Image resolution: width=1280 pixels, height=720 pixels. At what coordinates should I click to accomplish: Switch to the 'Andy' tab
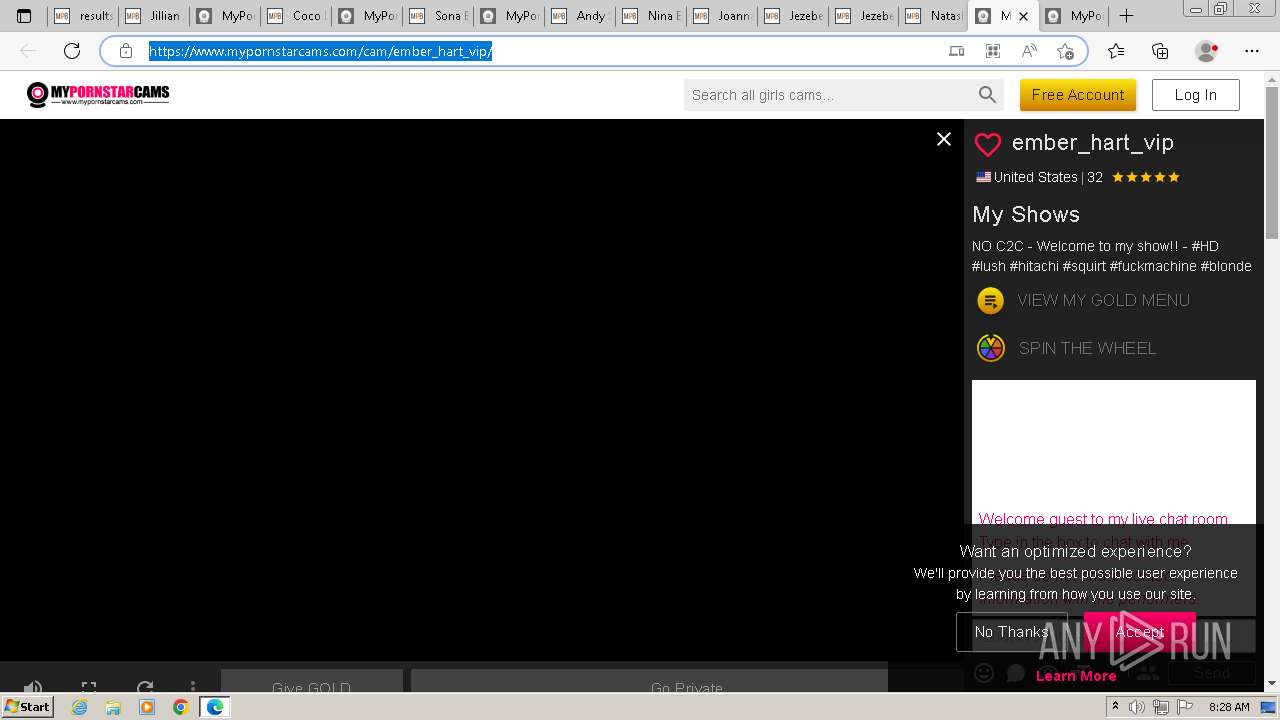coord(580,16)
